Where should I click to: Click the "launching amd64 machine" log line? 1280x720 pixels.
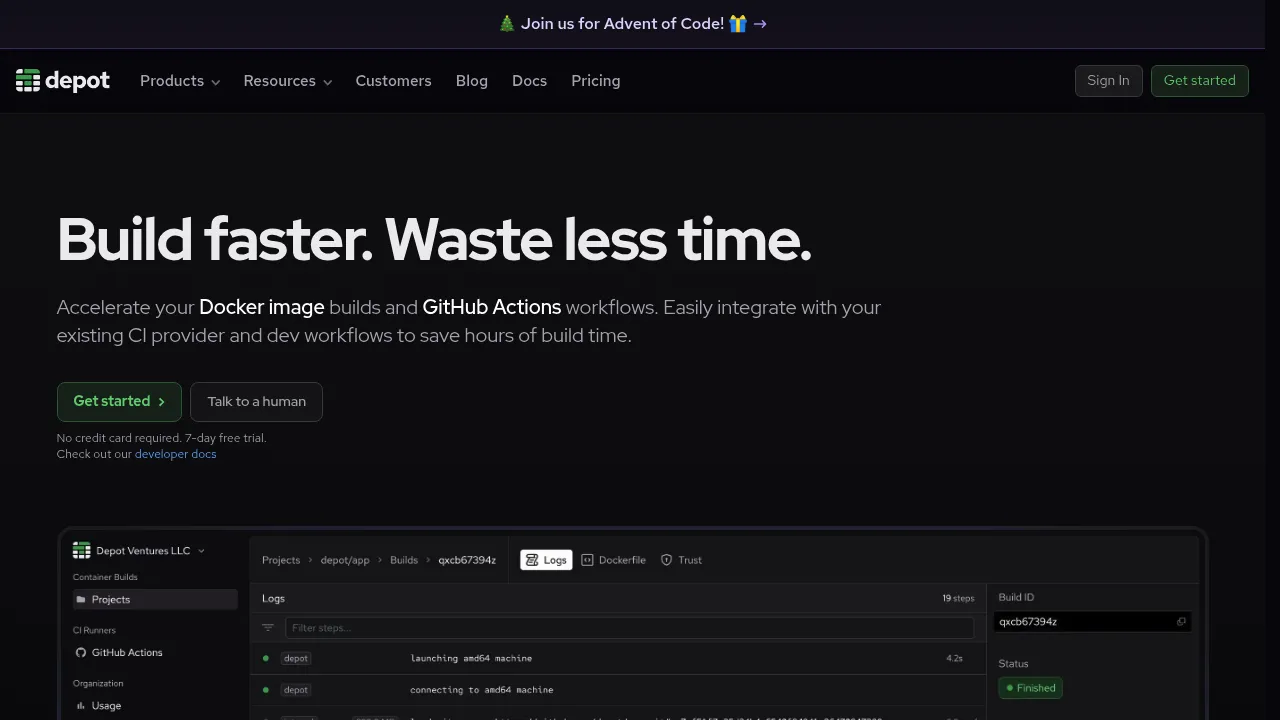pyautogui.click(x=471, y=659)
